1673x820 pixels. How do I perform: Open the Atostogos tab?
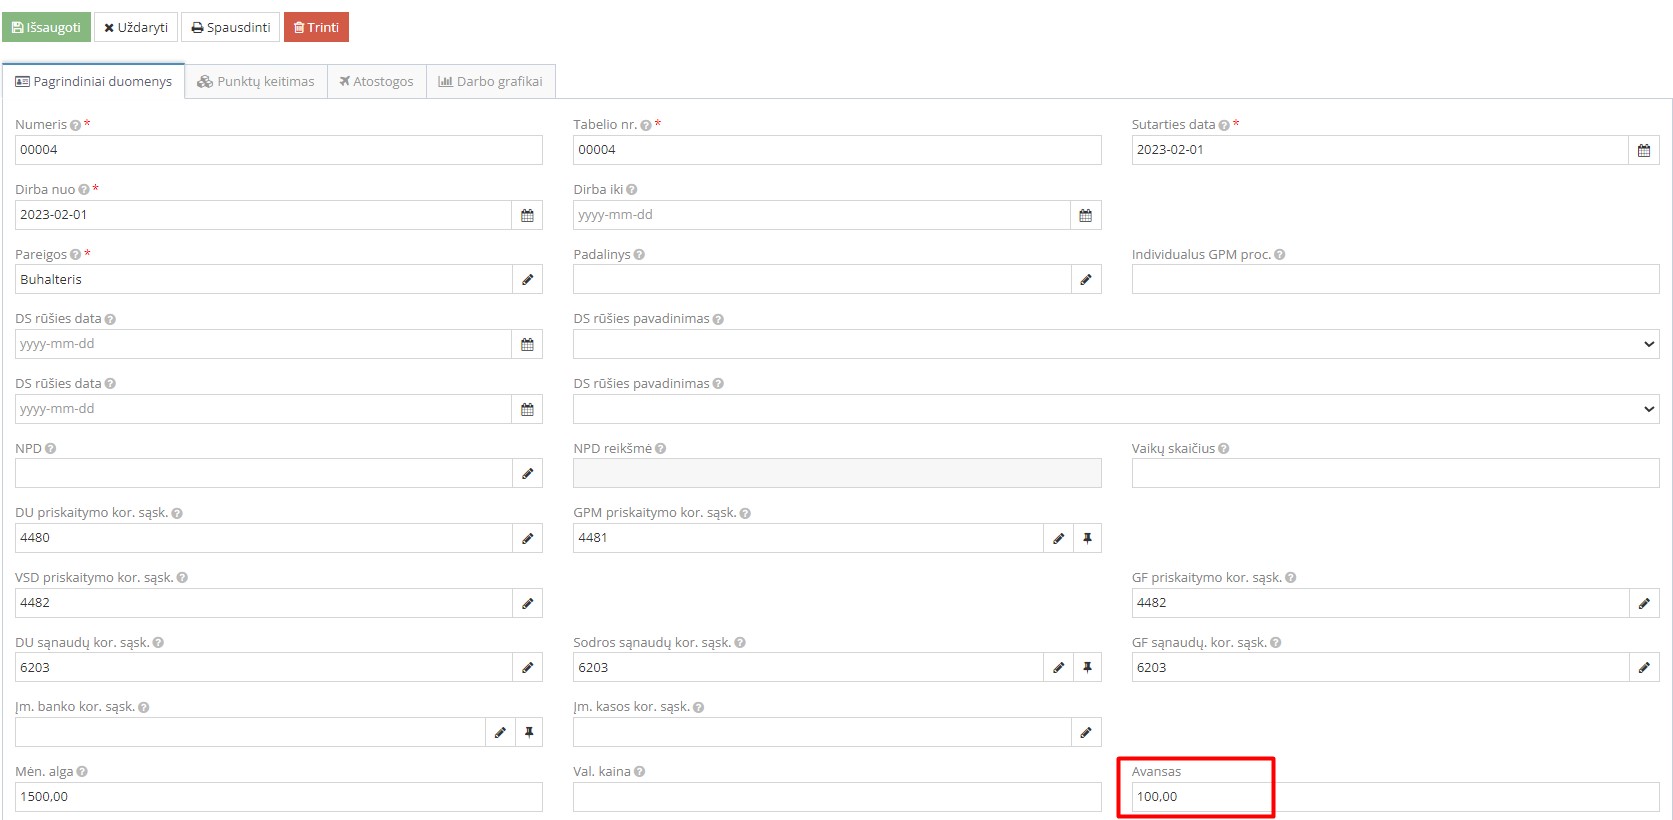click(376, 82)
